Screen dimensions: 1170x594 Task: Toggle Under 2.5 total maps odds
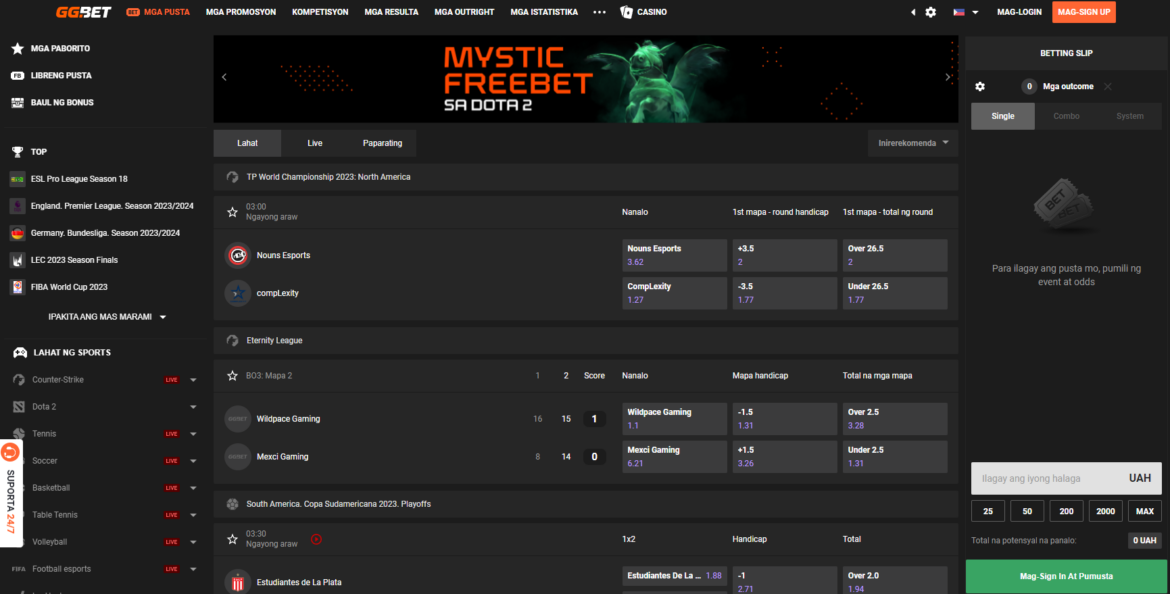point(895,457)
